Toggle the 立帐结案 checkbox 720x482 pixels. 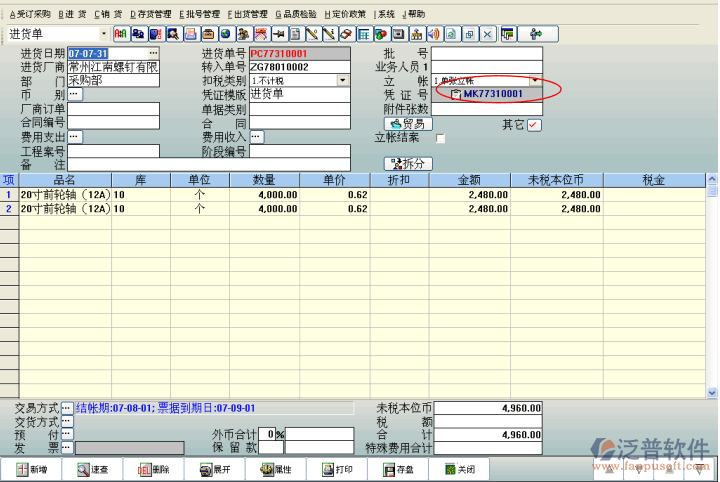click(x=440, y=138)
